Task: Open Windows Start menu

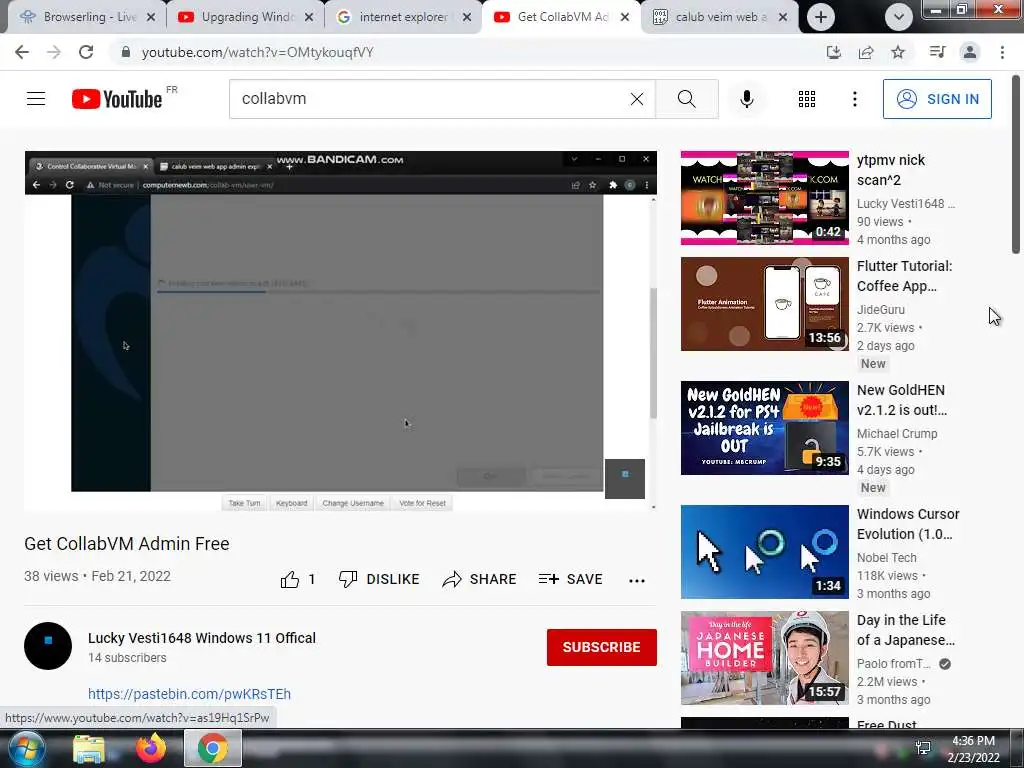Action: point(26,748)
